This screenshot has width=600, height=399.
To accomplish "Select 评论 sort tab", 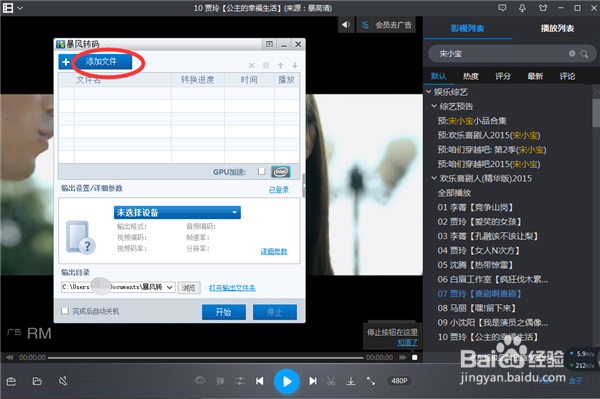I will 567,76.
